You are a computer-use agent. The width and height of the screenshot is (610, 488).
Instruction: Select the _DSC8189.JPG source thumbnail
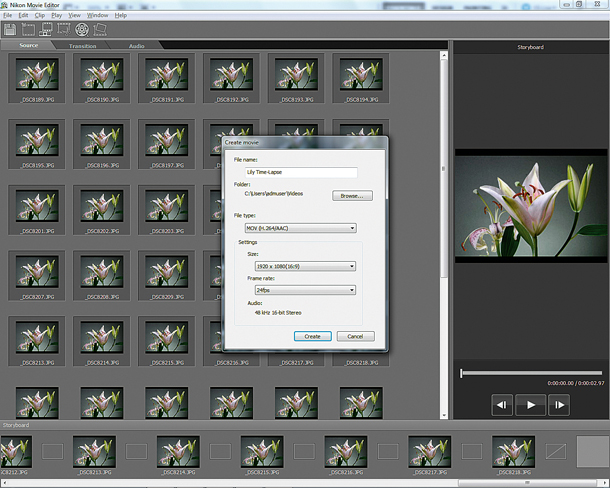pos(37,78)
